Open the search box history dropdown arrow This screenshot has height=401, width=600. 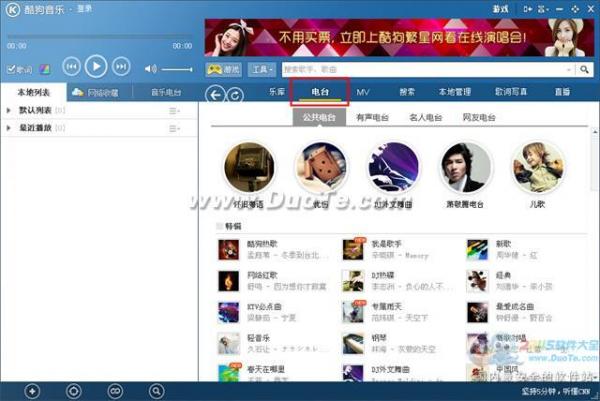pos(569,70)
